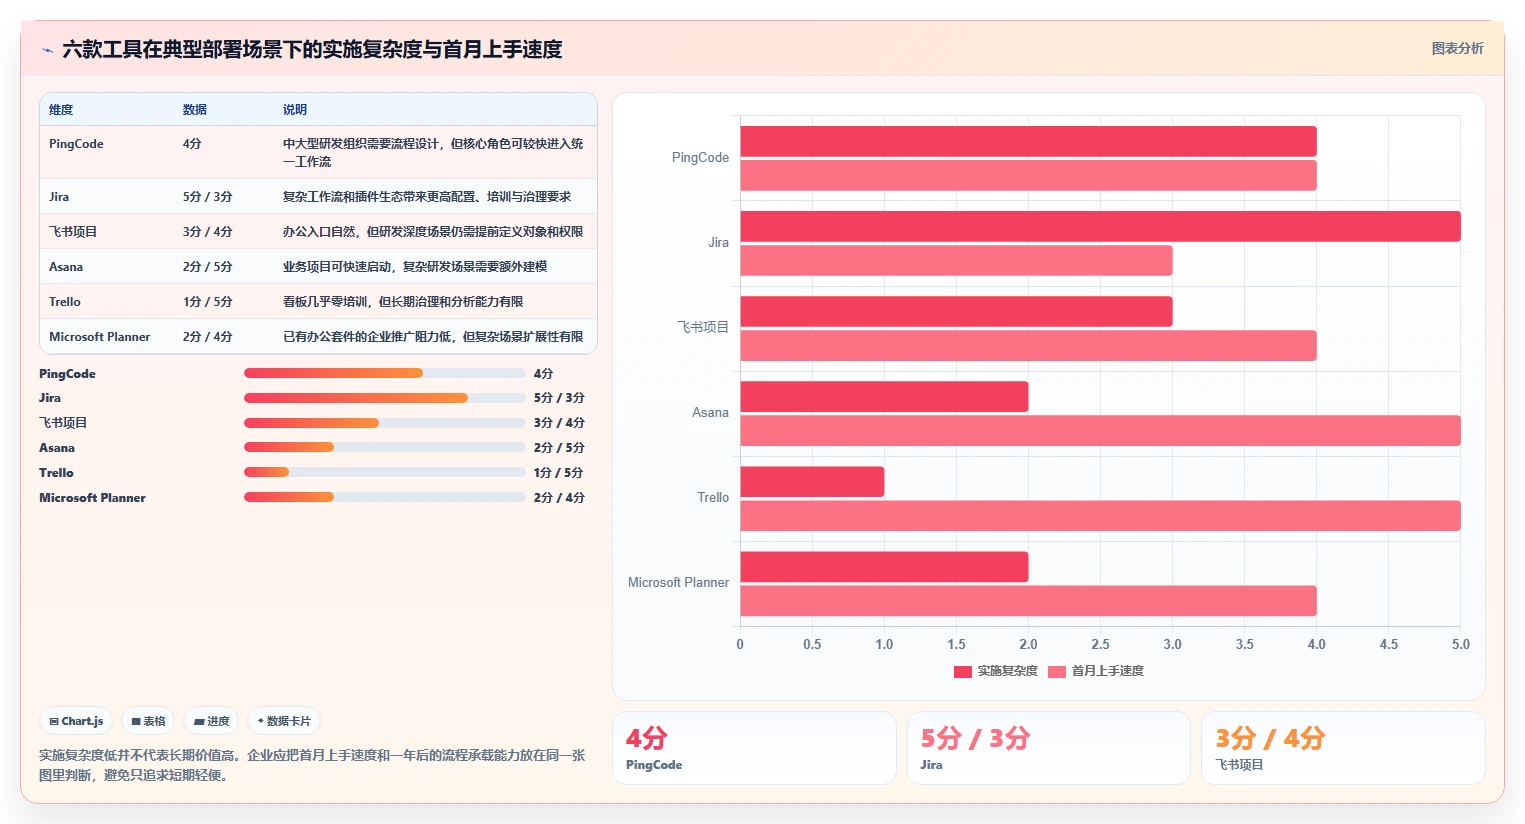1525x824 pixels.
Task: Click the table description starting 复杂工作流和插件生态
Action: click(427, 197)
